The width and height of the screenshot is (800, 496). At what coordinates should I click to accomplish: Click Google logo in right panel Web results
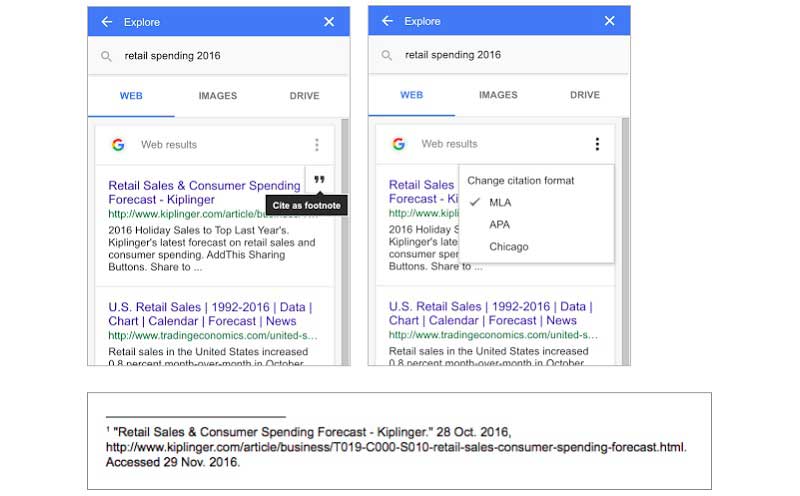tap(398, 144)
